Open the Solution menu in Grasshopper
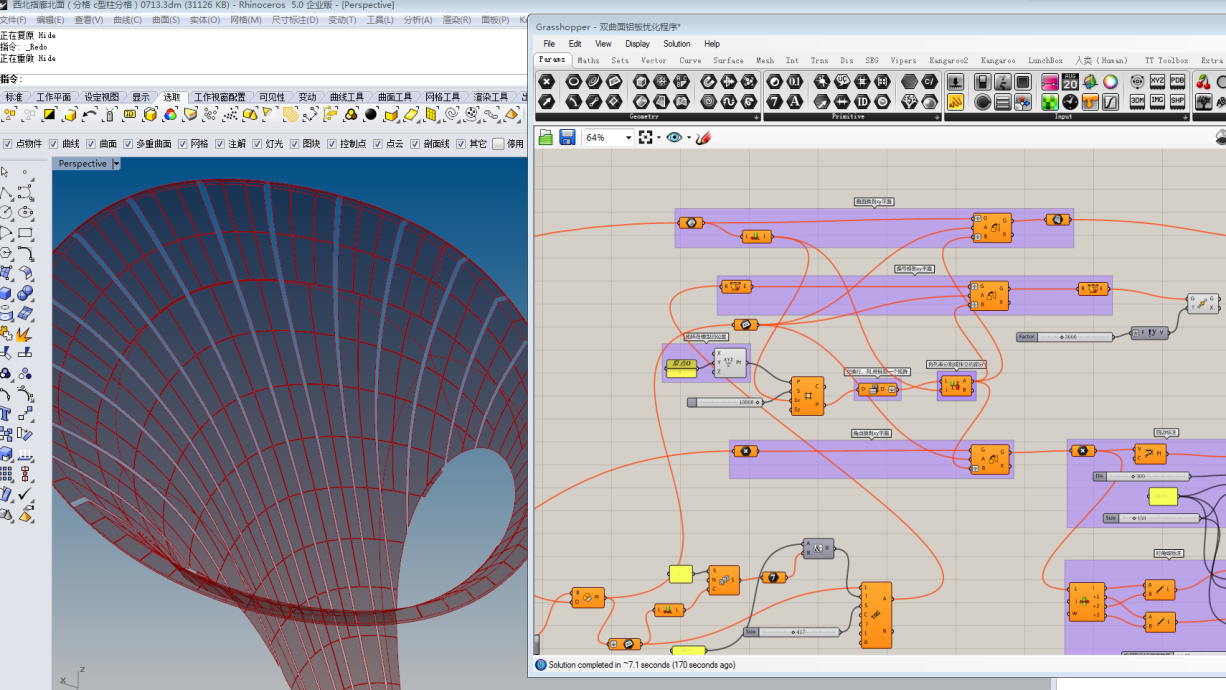 pyautogui.click(x=676, y=44)
